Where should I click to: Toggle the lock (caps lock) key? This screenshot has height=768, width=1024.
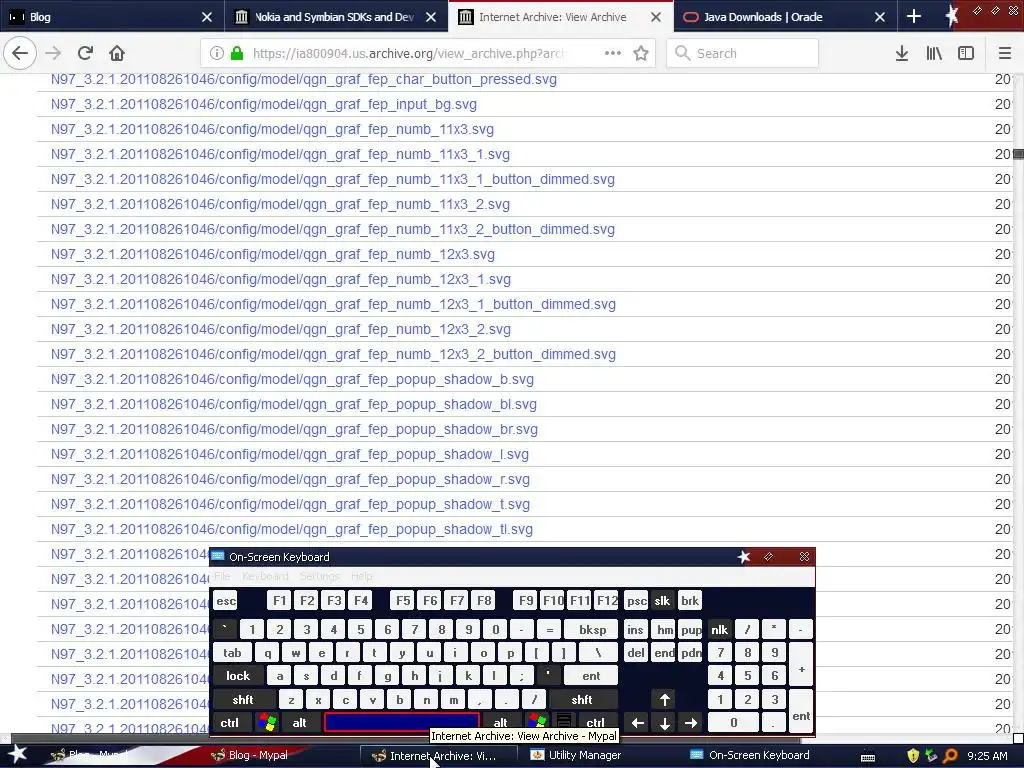point(238,676)
